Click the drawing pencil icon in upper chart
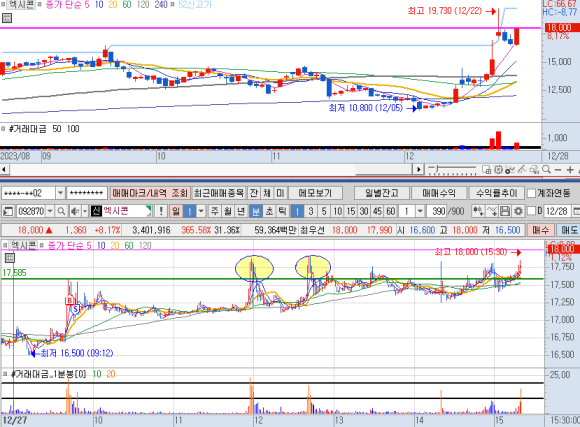The width and height of the screenshot is (580, 427). (522, 169)
